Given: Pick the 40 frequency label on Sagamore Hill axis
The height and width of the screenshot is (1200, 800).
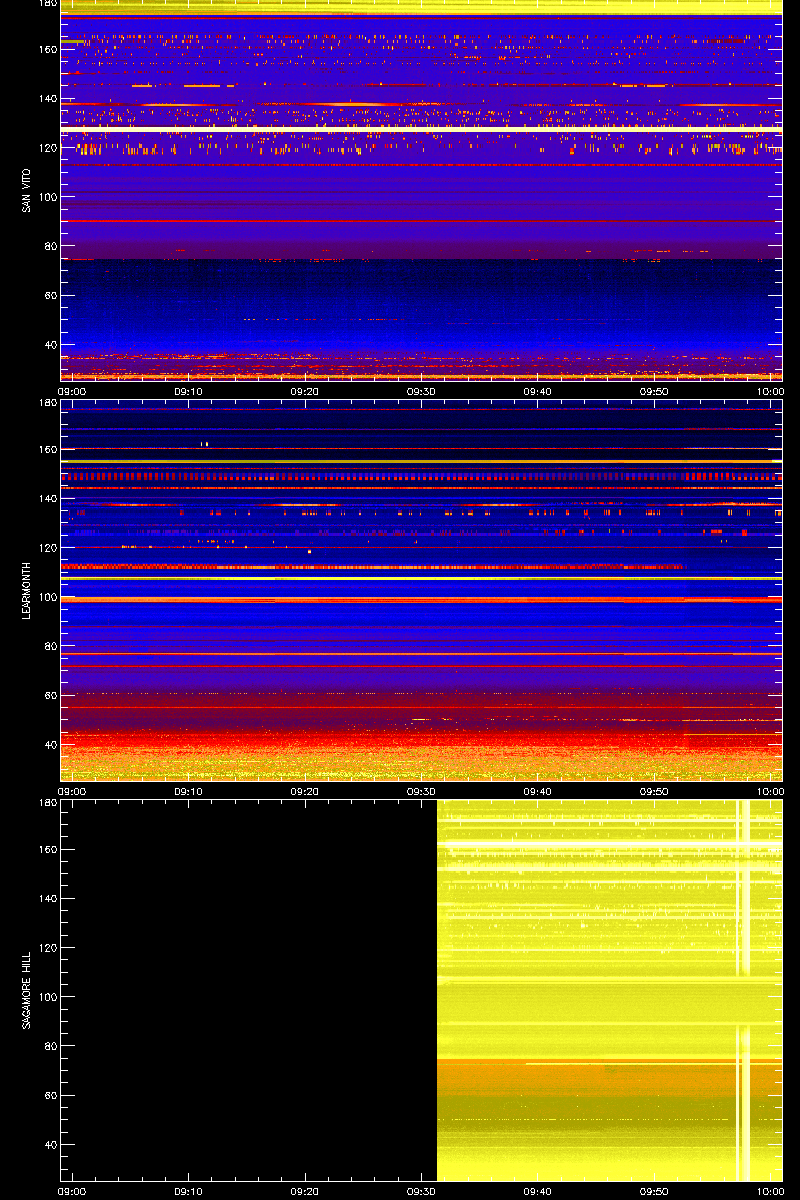Looking at the screenshot, I should coord(49,1144).
